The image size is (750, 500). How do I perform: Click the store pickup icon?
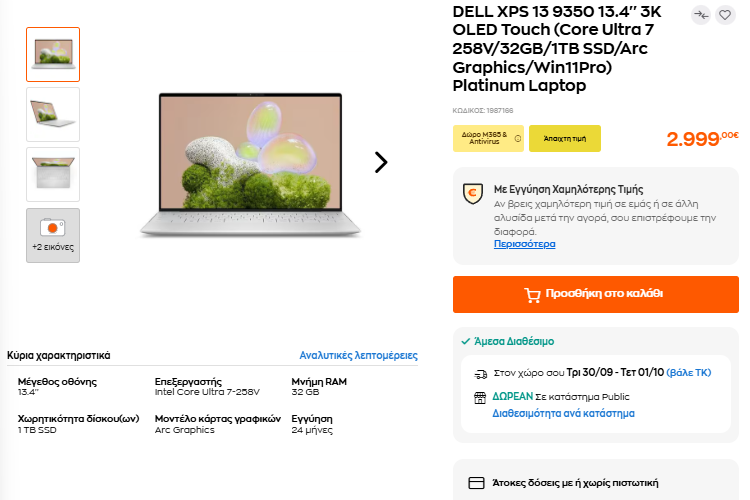(x=480, y=397)
